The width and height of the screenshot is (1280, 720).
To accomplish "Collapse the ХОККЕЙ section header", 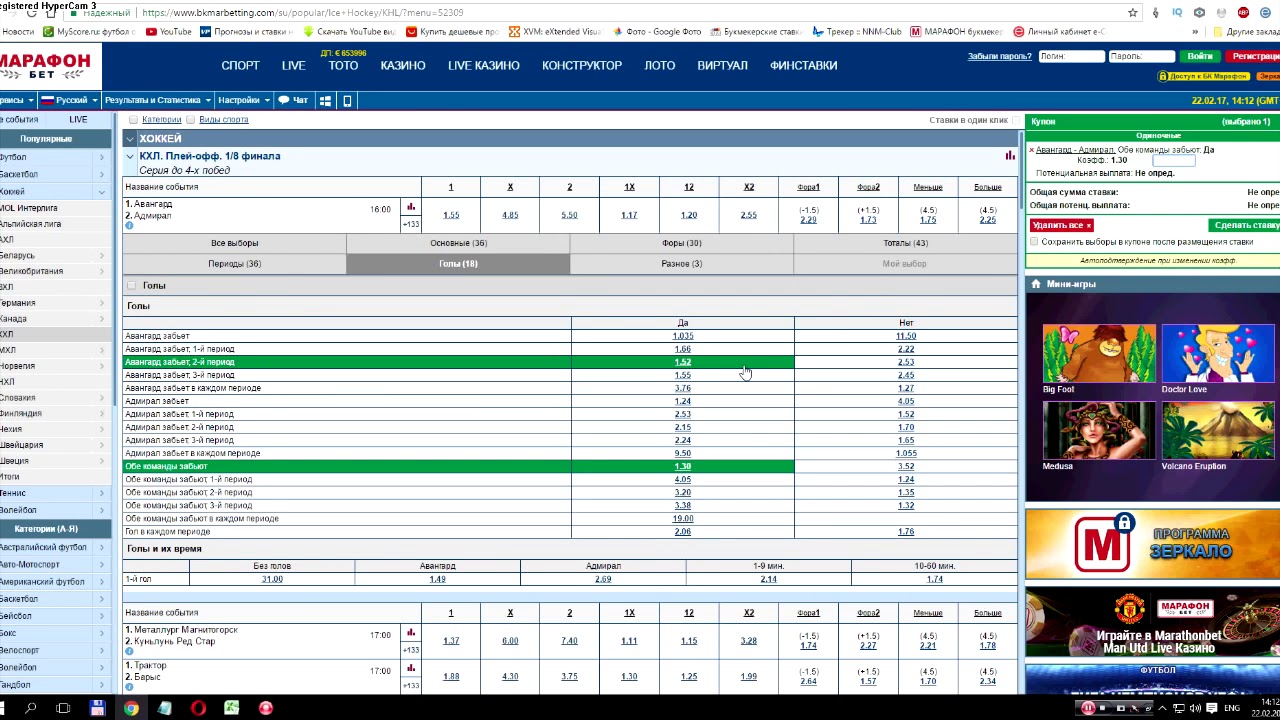I will [130, 139].
